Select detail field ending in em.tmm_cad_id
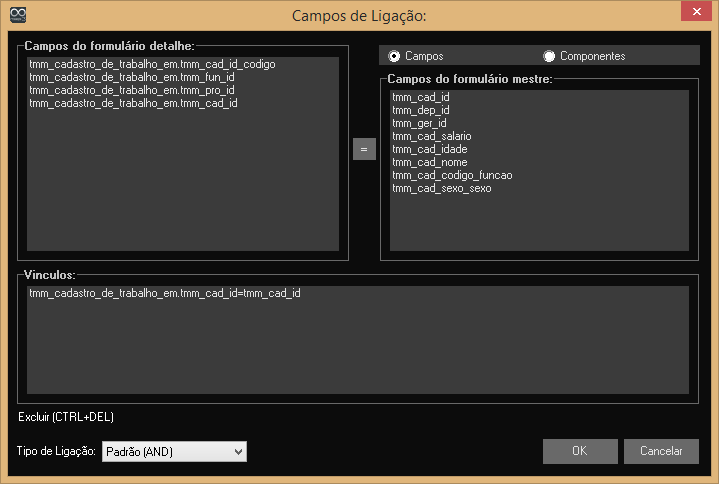The height and width of the screenshot is (484, 719). (x=133, y=103)
